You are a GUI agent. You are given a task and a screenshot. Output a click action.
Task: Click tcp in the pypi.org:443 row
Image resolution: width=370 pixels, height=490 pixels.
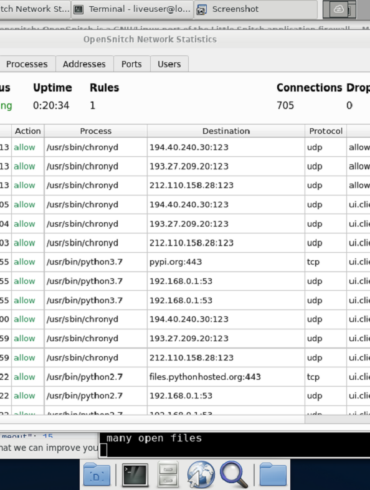point(313,262)
